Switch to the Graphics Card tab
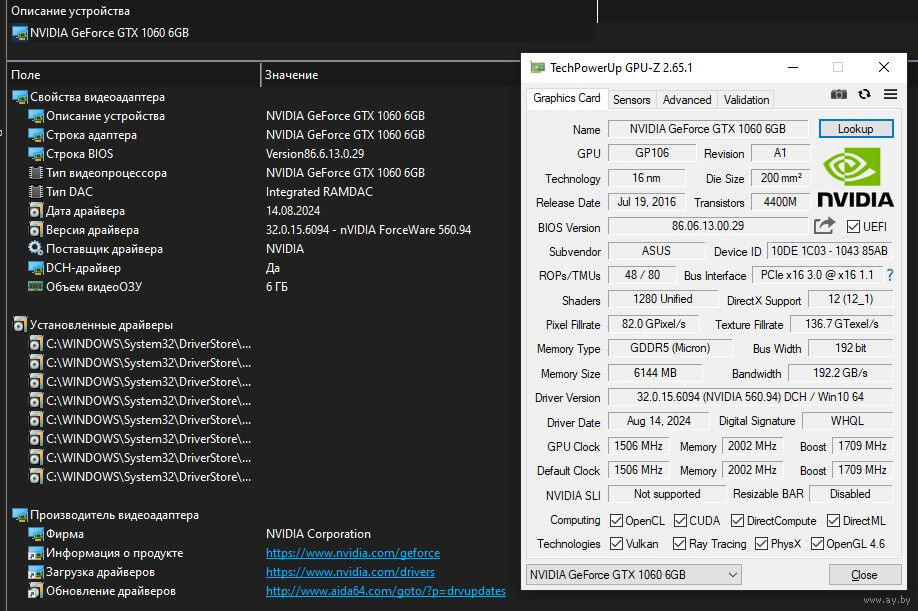918x611 pixels. (x=566, y=98)
